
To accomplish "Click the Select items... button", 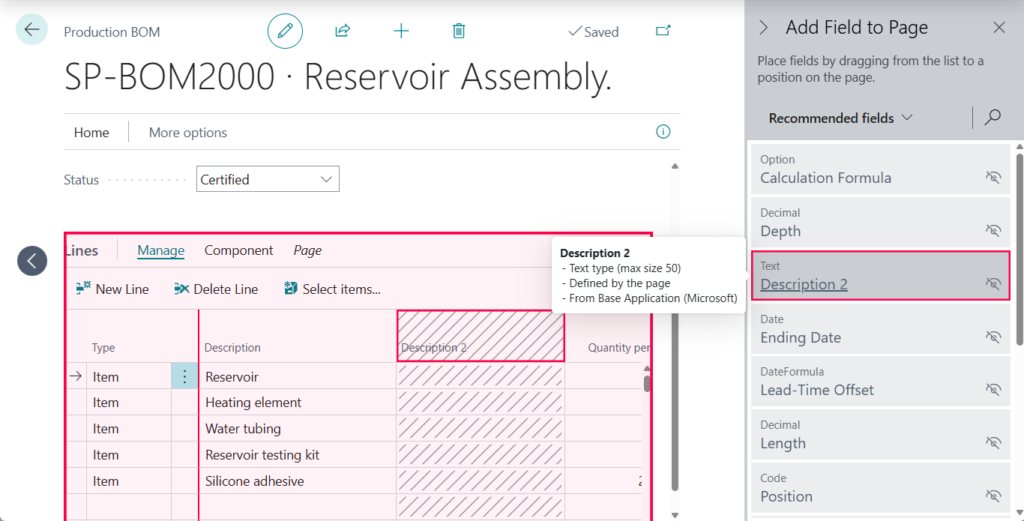I will tap(332, 289).
